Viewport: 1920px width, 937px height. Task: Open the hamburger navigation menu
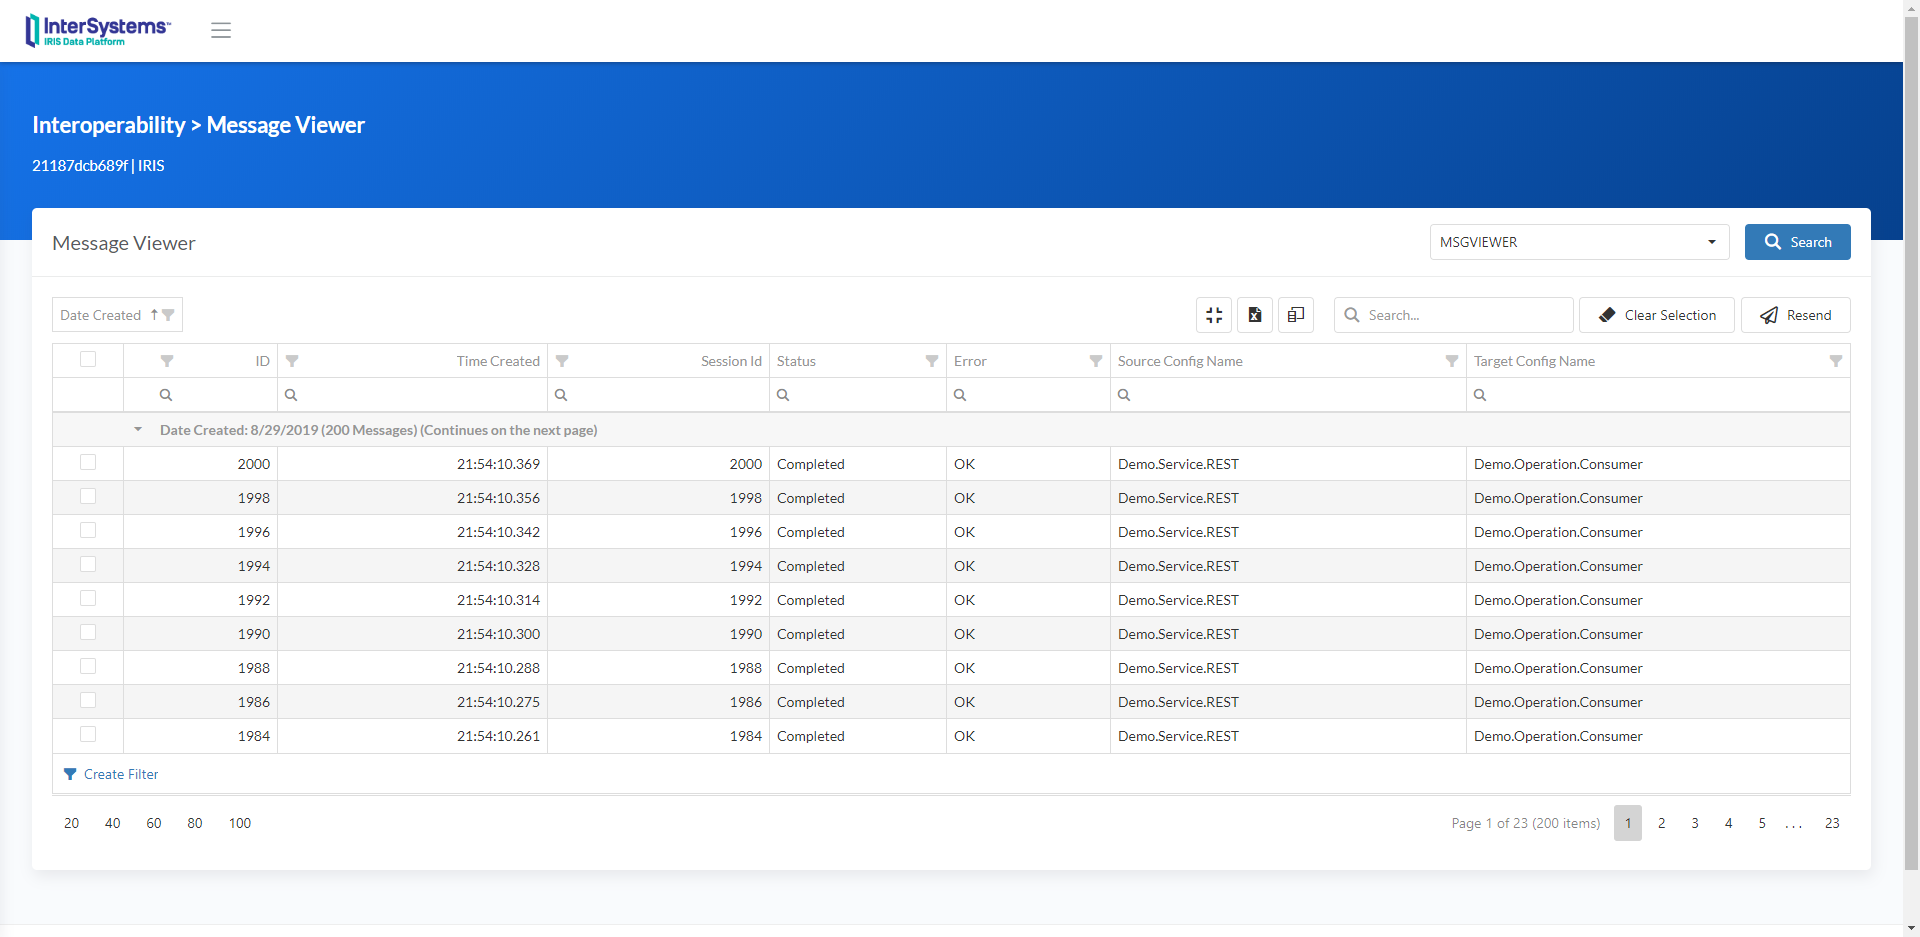pos(221,30)
